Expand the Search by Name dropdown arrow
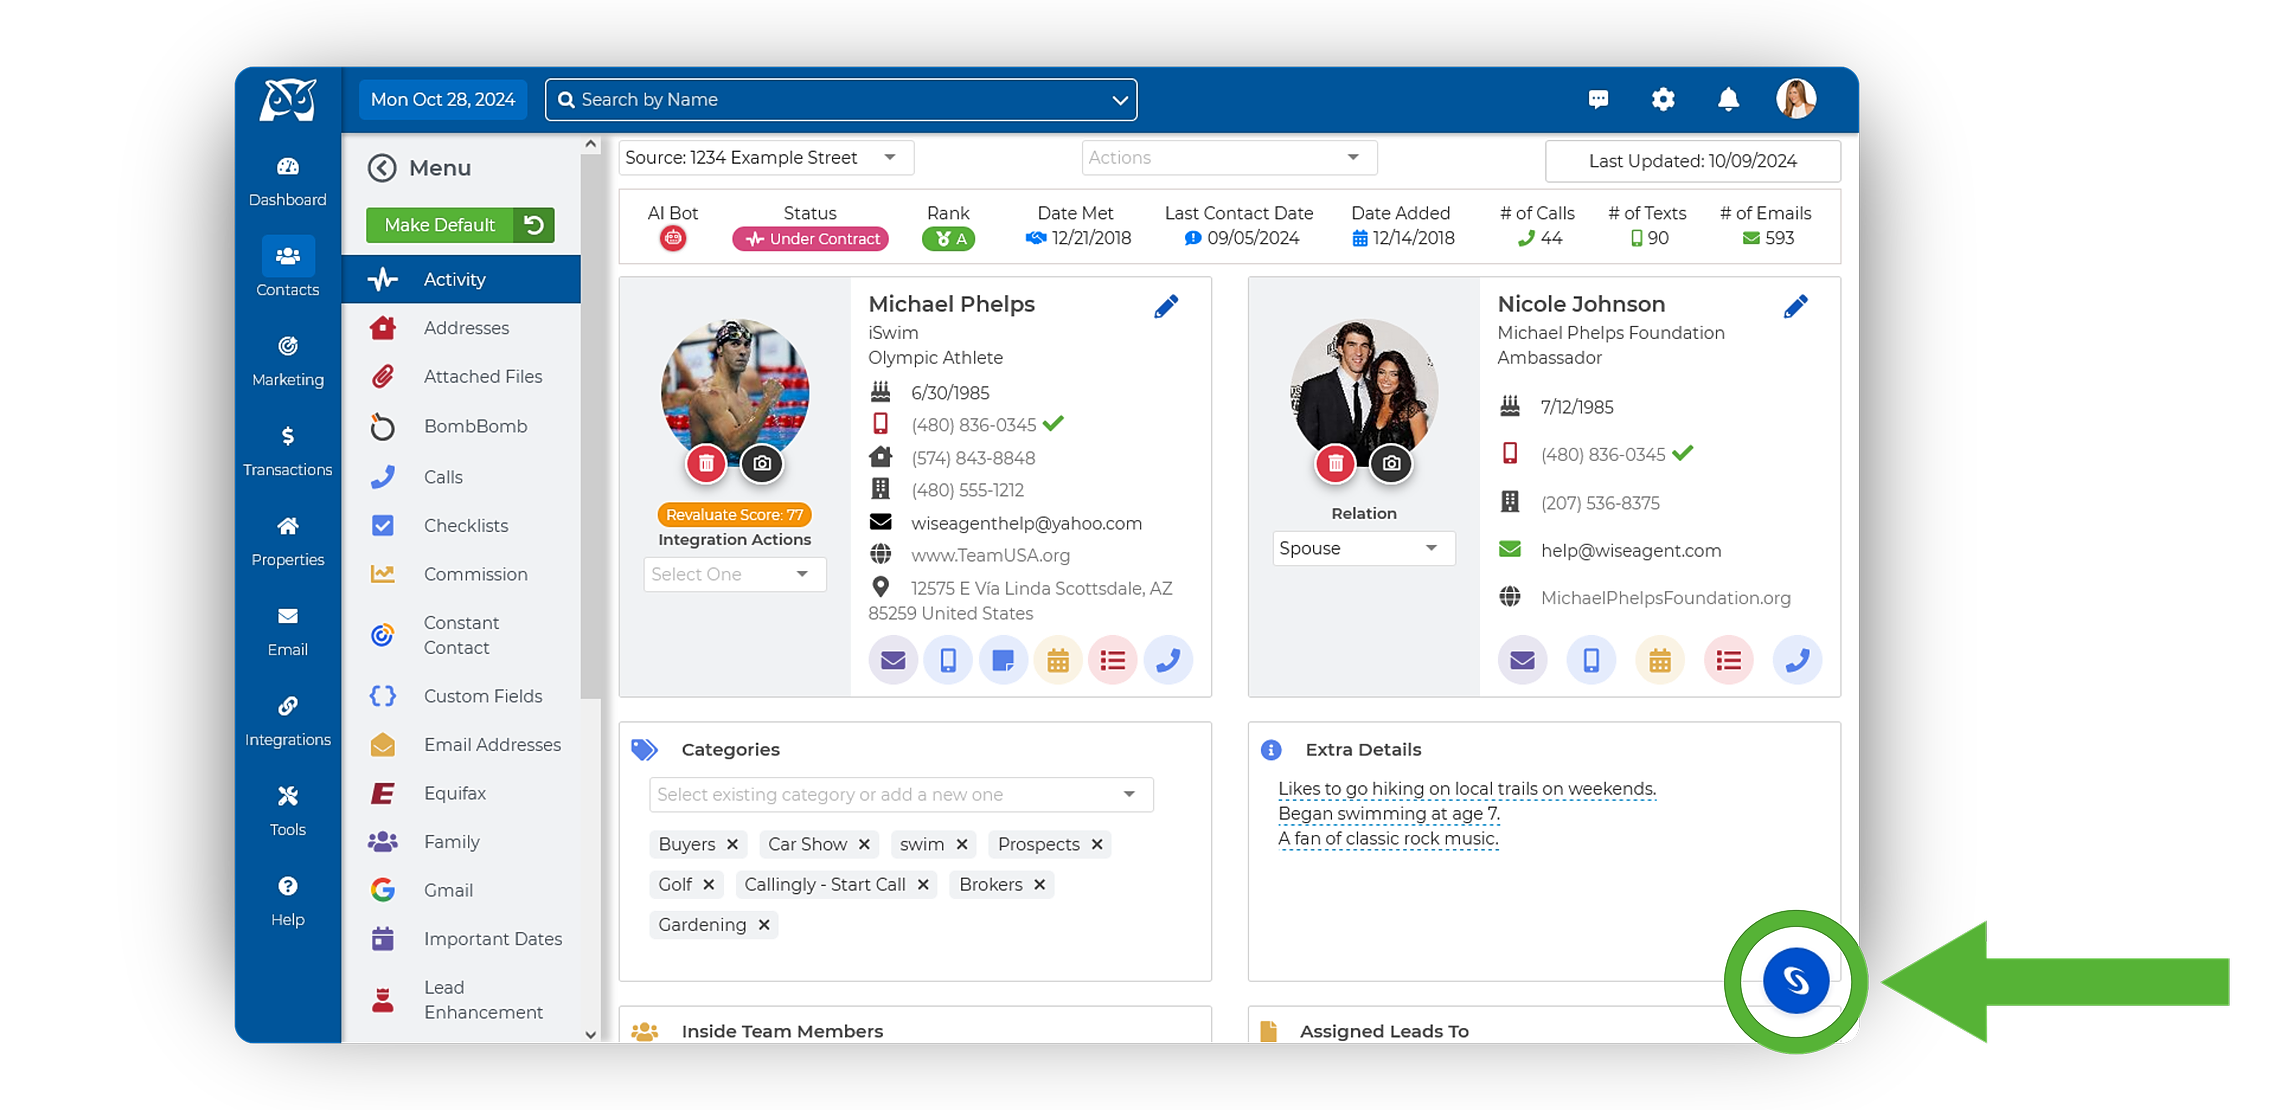2269x1110 pixels. (1120, 100)
